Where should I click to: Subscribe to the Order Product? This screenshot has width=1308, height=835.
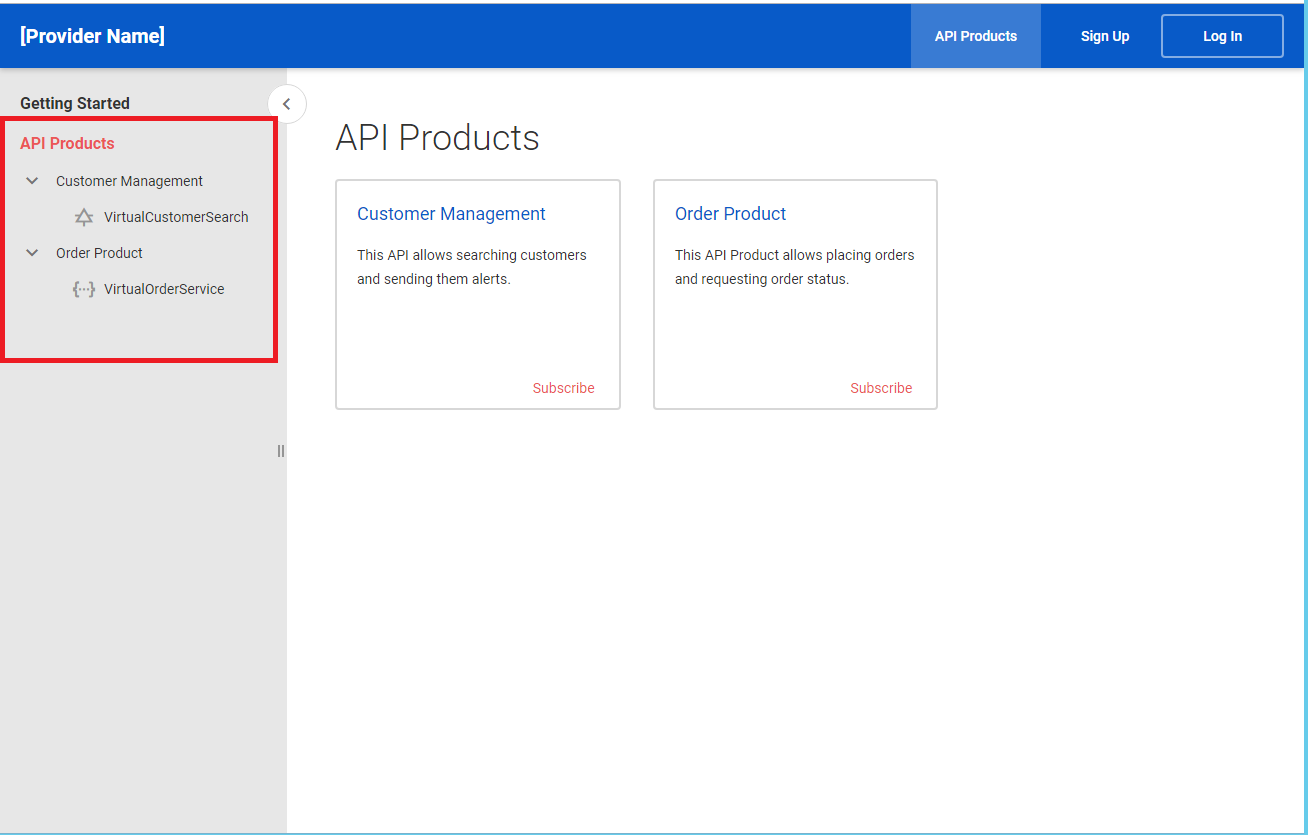[881, 388]
